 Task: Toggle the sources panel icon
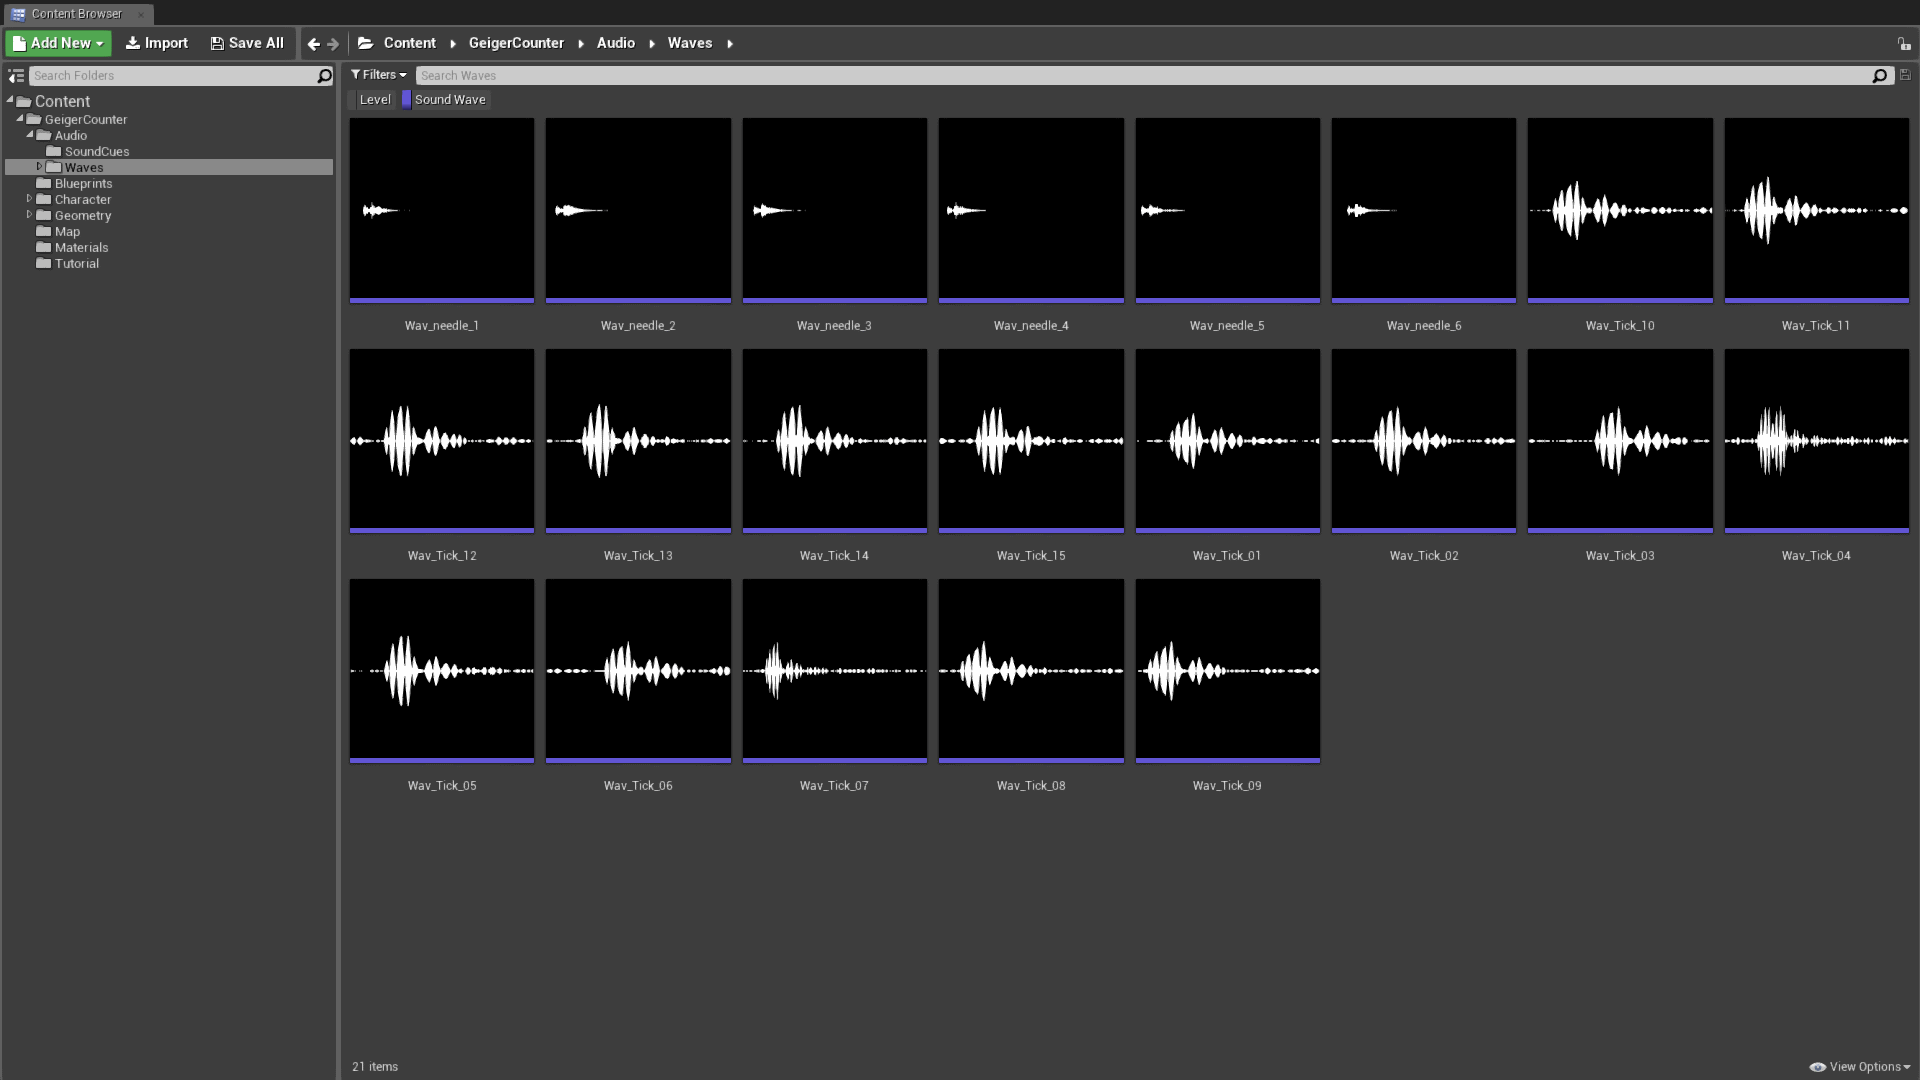tap(16, 76)
